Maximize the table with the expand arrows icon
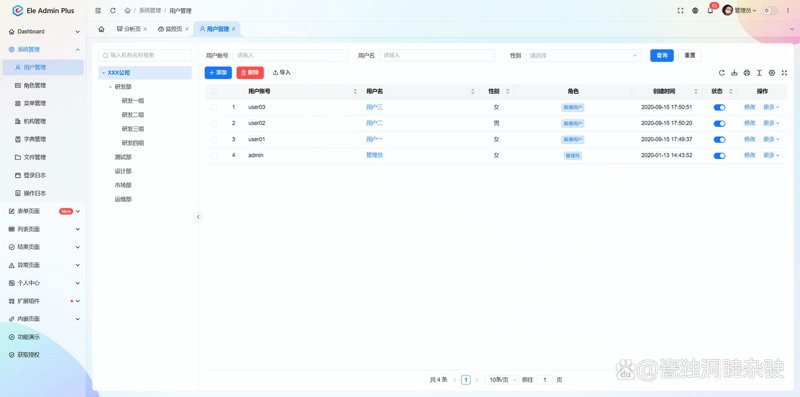The image size is (800, 397). (x=784, y=73)
